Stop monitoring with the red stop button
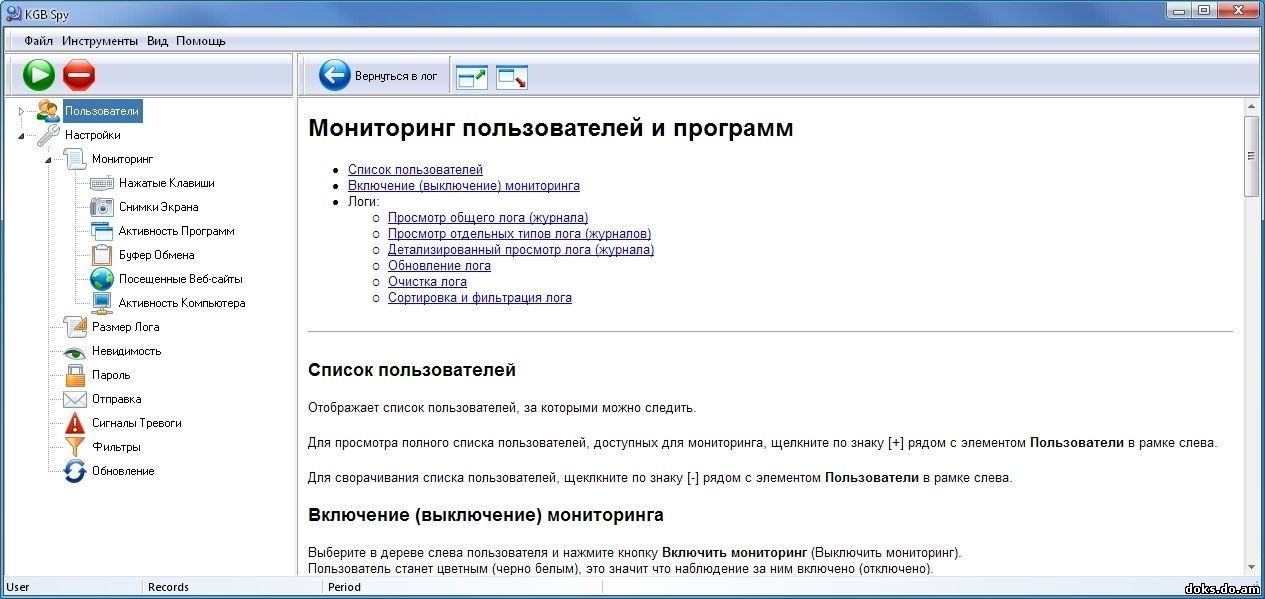 tap(79, 75)
